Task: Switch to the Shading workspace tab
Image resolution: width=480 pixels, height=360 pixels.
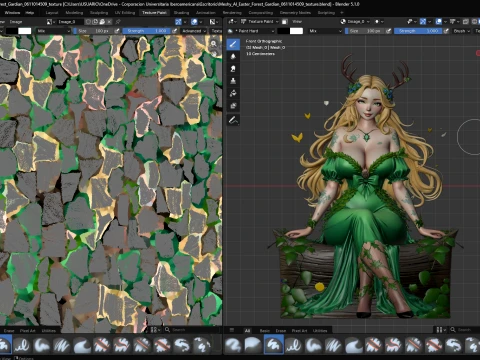Action: pos(181,13)
